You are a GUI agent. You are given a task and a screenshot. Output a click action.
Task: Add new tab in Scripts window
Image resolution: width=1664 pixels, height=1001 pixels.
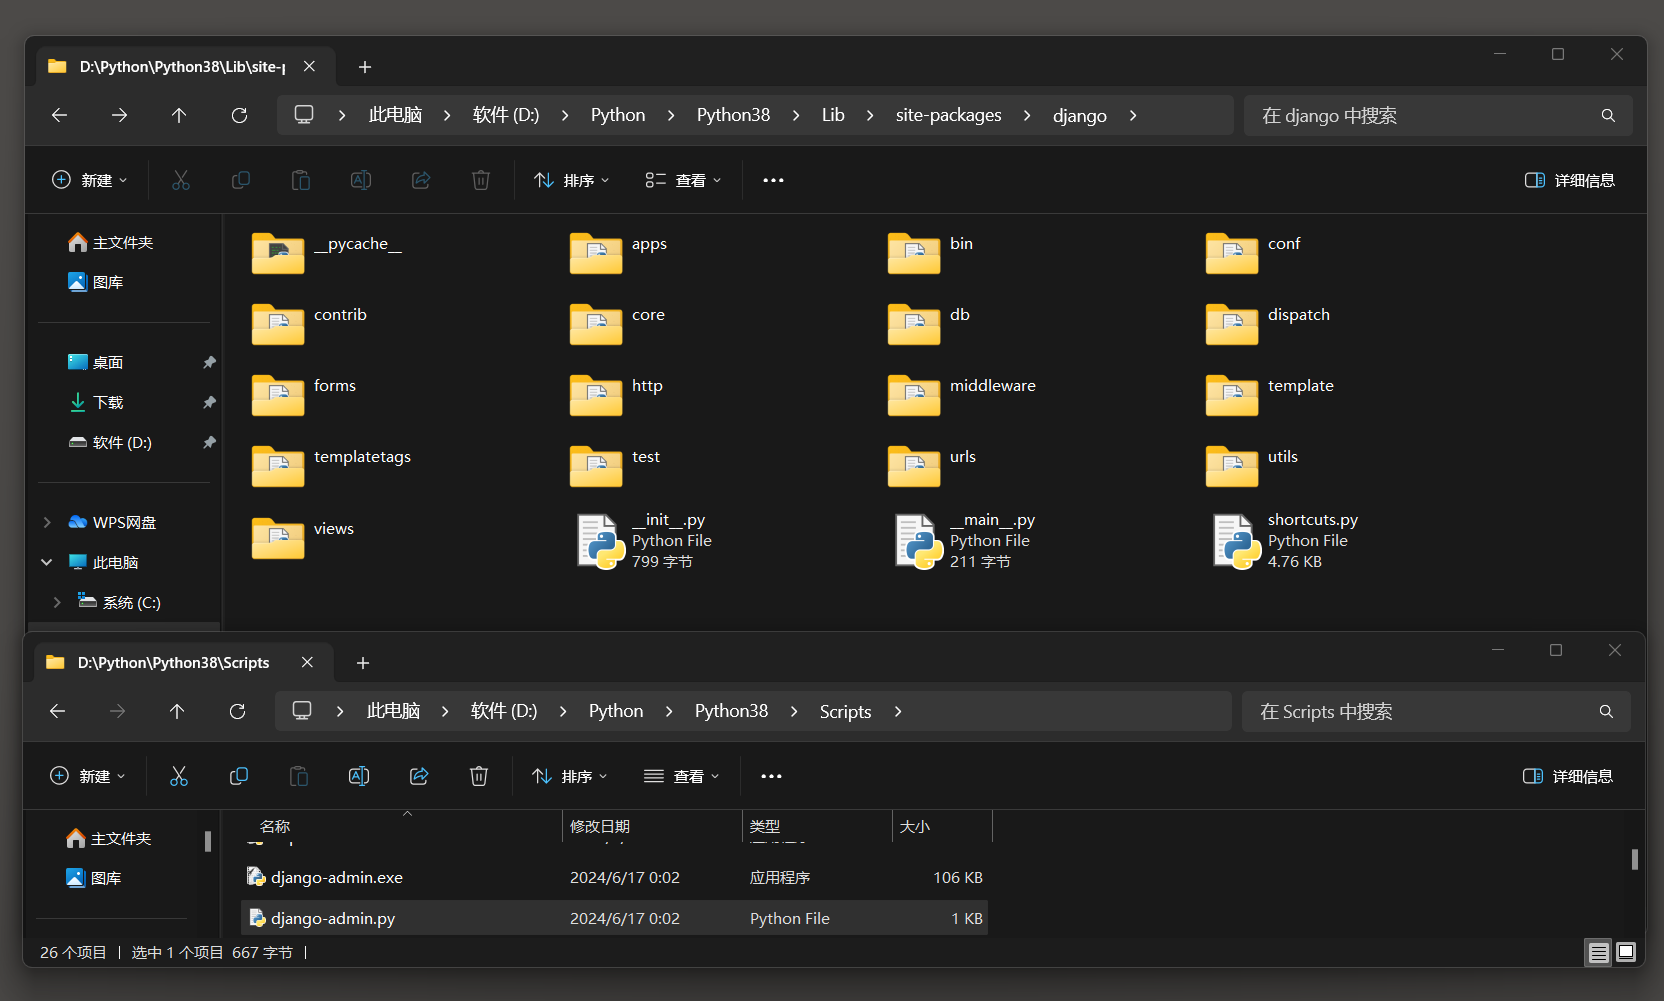pyautogui.click(x=363, y=662)
